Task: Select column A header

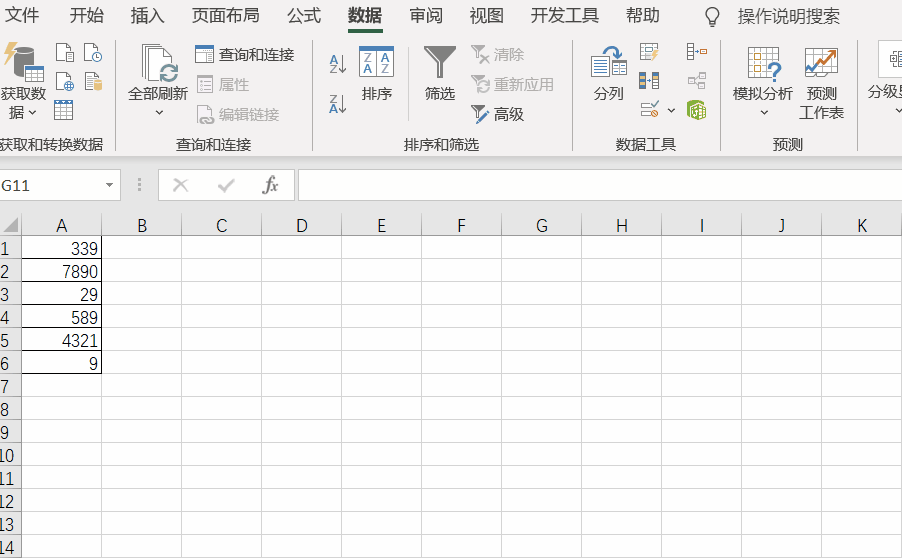Action: (x=62, y=225)
